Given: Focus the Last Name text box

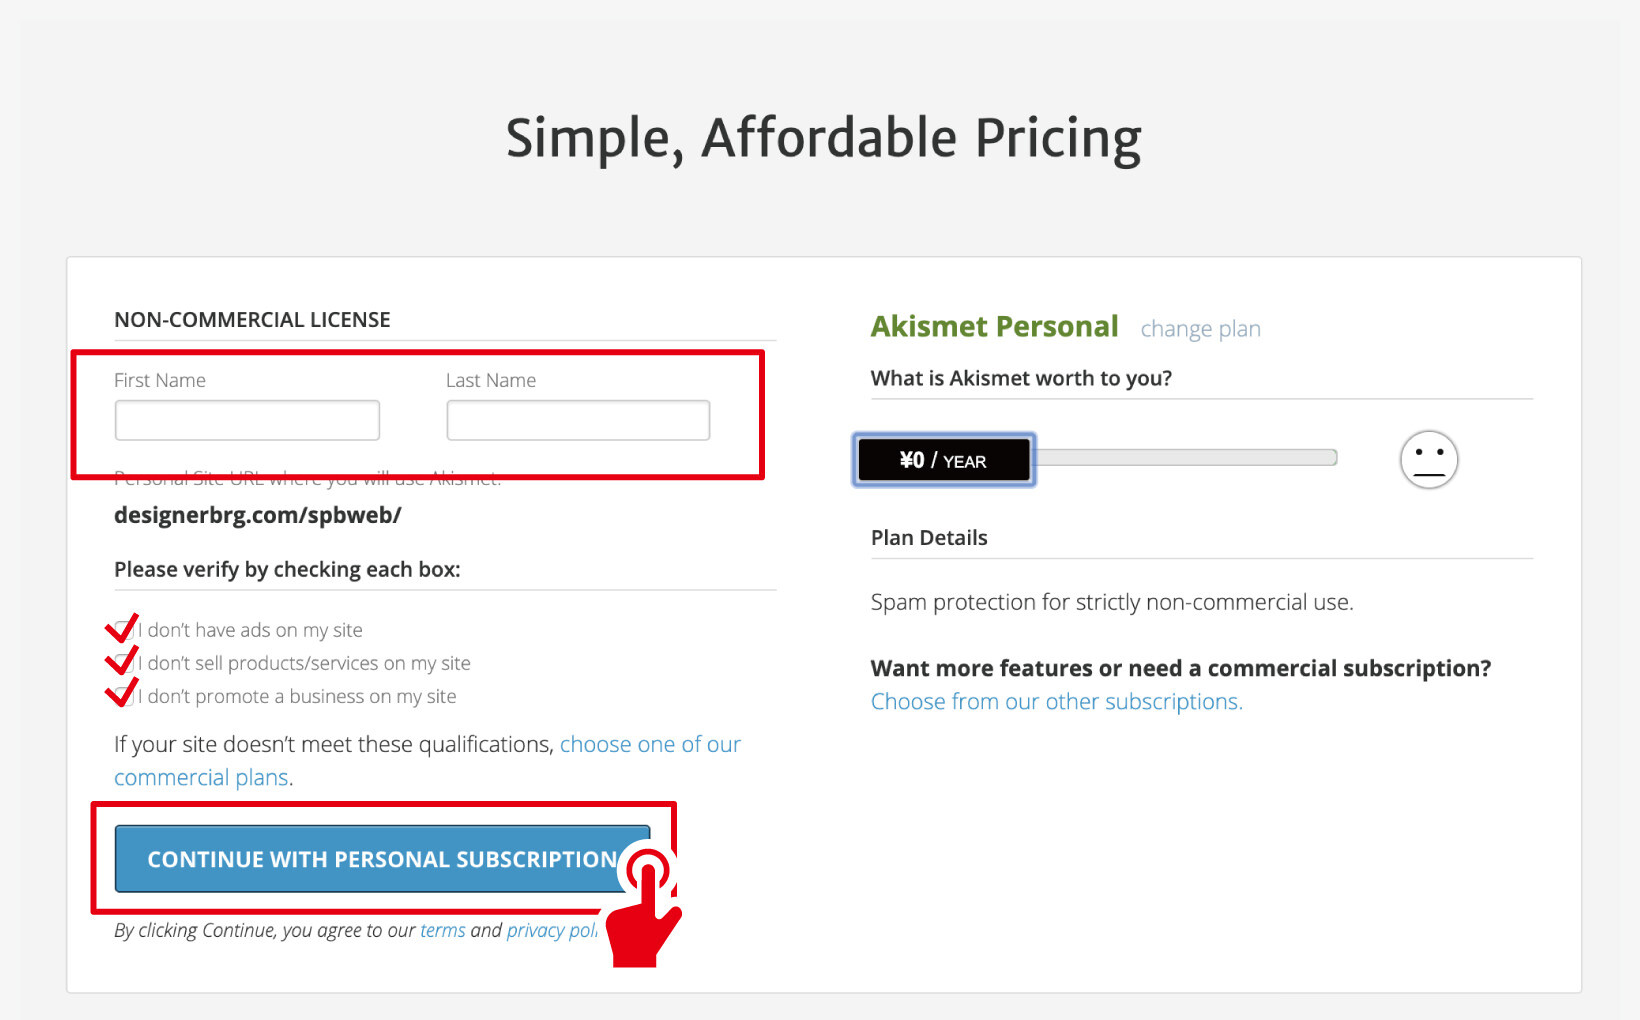Looking at the screenshot, I should (578, 420).
